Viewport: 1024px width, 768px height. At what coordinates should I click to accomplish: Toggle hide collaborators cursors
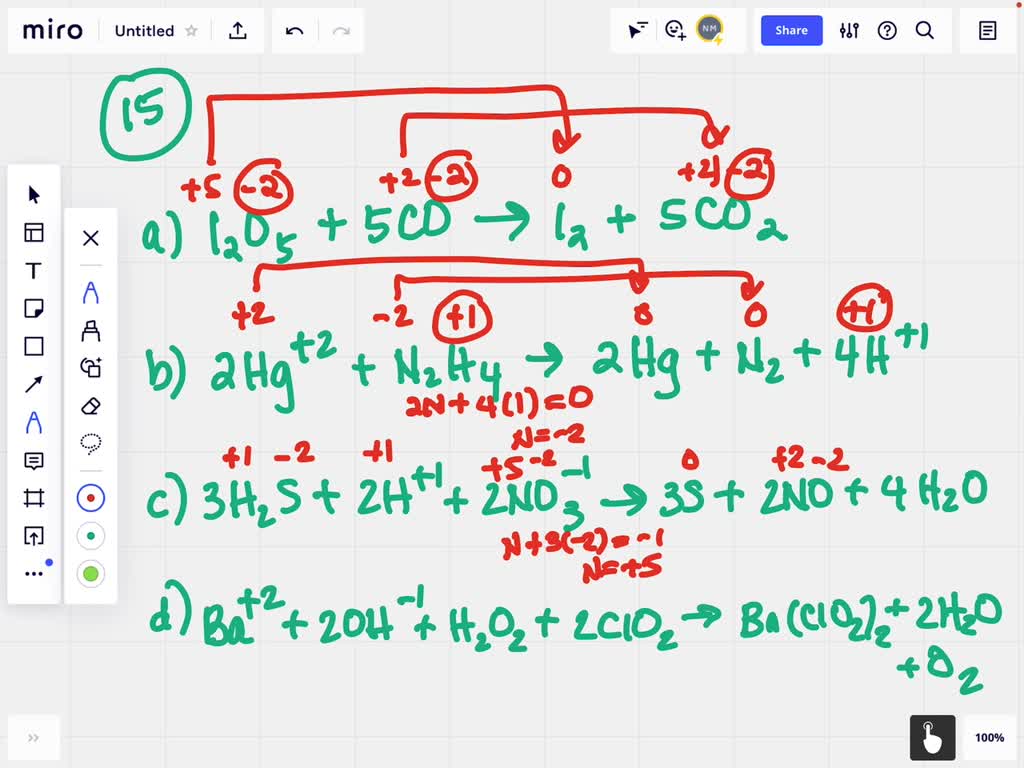[x=637, y=31]
